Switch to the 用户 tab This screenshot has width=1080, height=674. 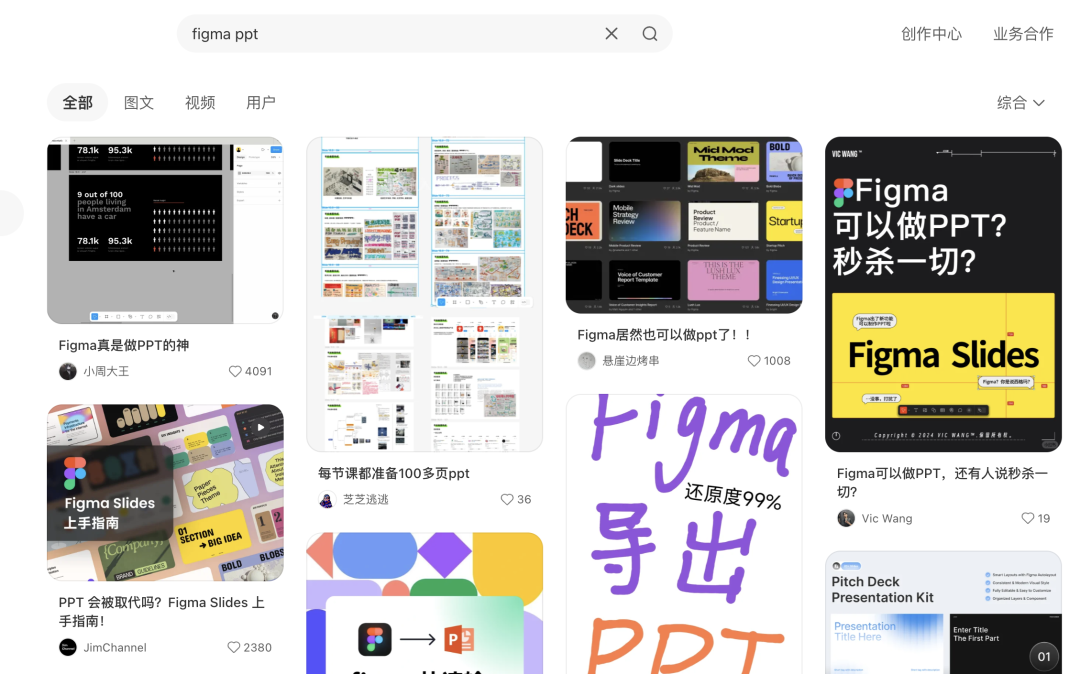(260, 103)
